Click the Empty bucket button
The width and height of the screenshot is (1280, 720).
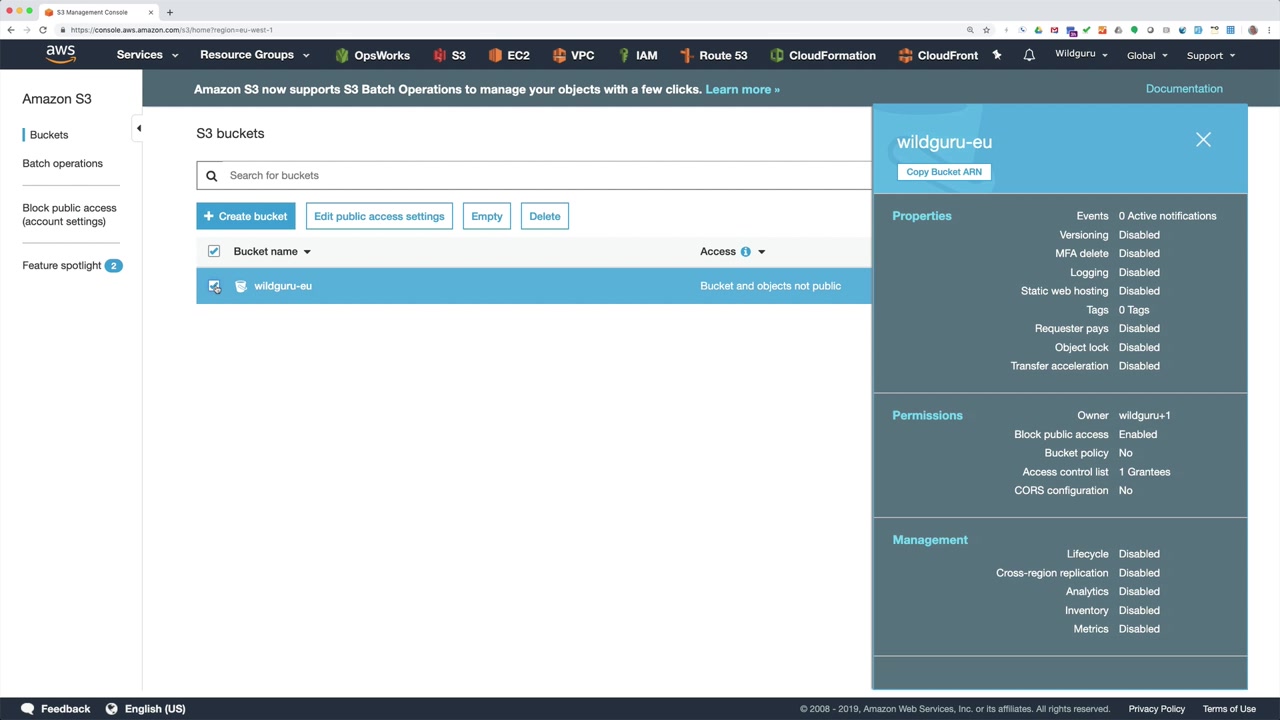tap(487, 216)
